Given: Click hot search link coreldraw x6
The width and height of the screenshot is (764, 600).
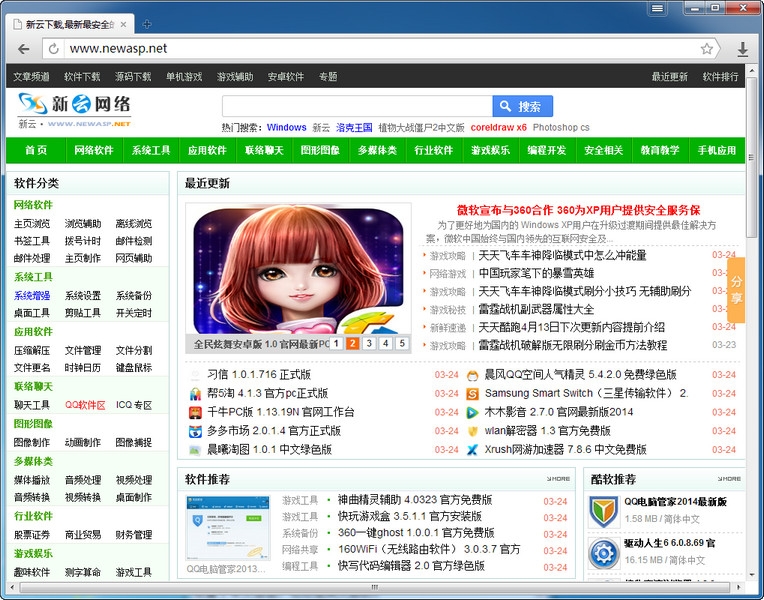Looking at the screenshot, I should 498,128.
